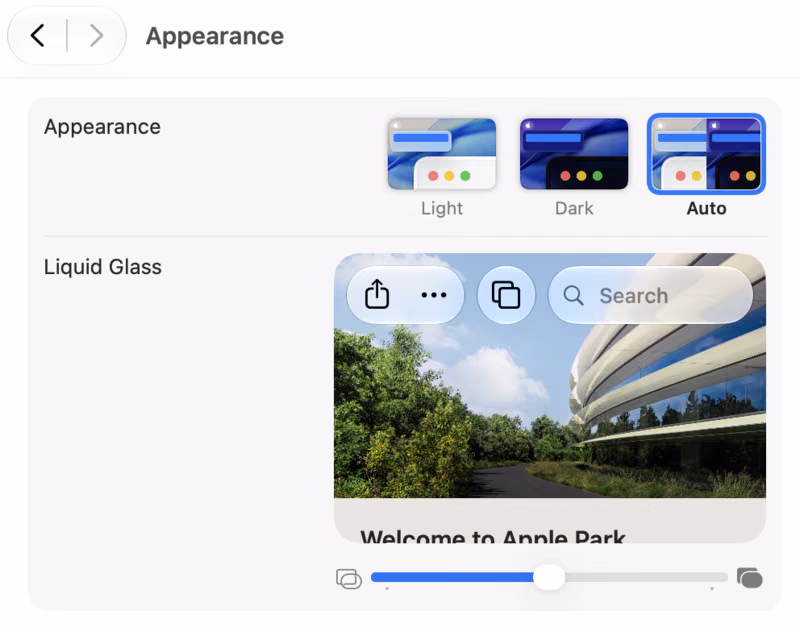Click the magnifying glass search icon
Screen dimensions: 800x632
click(573, 295)
